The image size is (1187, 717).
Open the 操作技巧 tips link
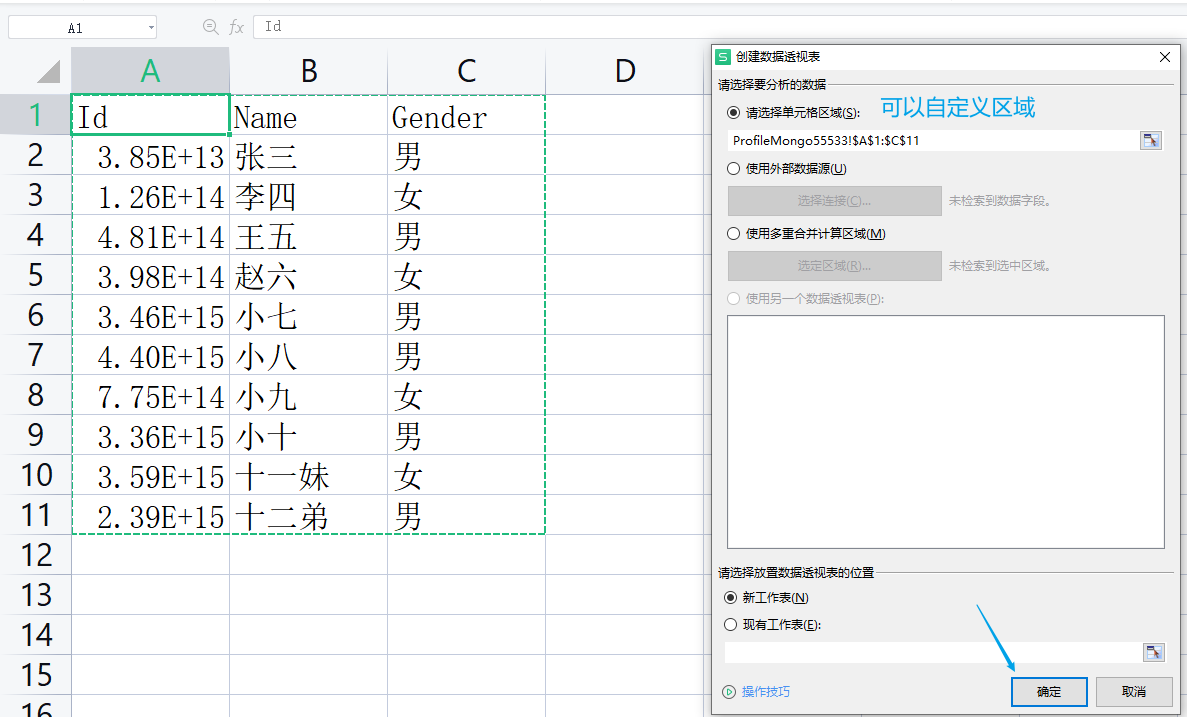765,691
